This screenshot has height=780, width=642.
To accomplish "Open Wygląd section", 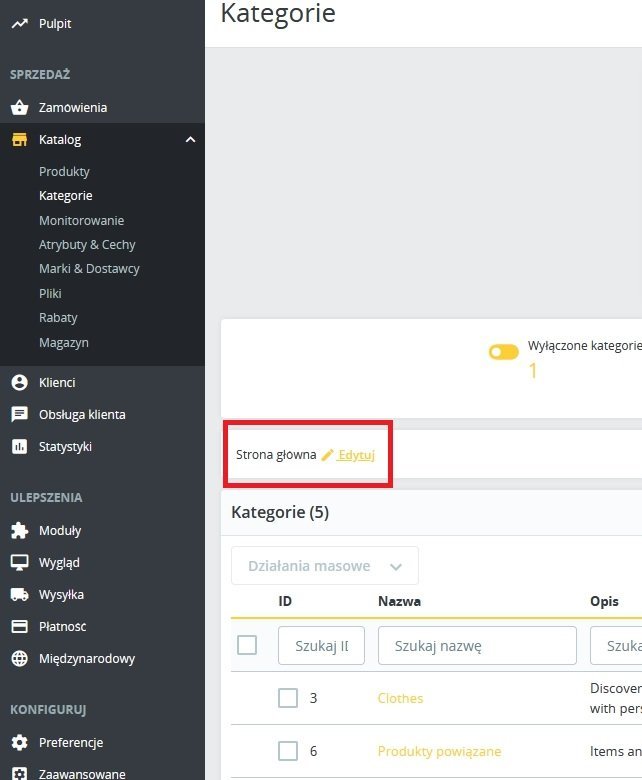I will pyautogui.click(x=59, y=563).
